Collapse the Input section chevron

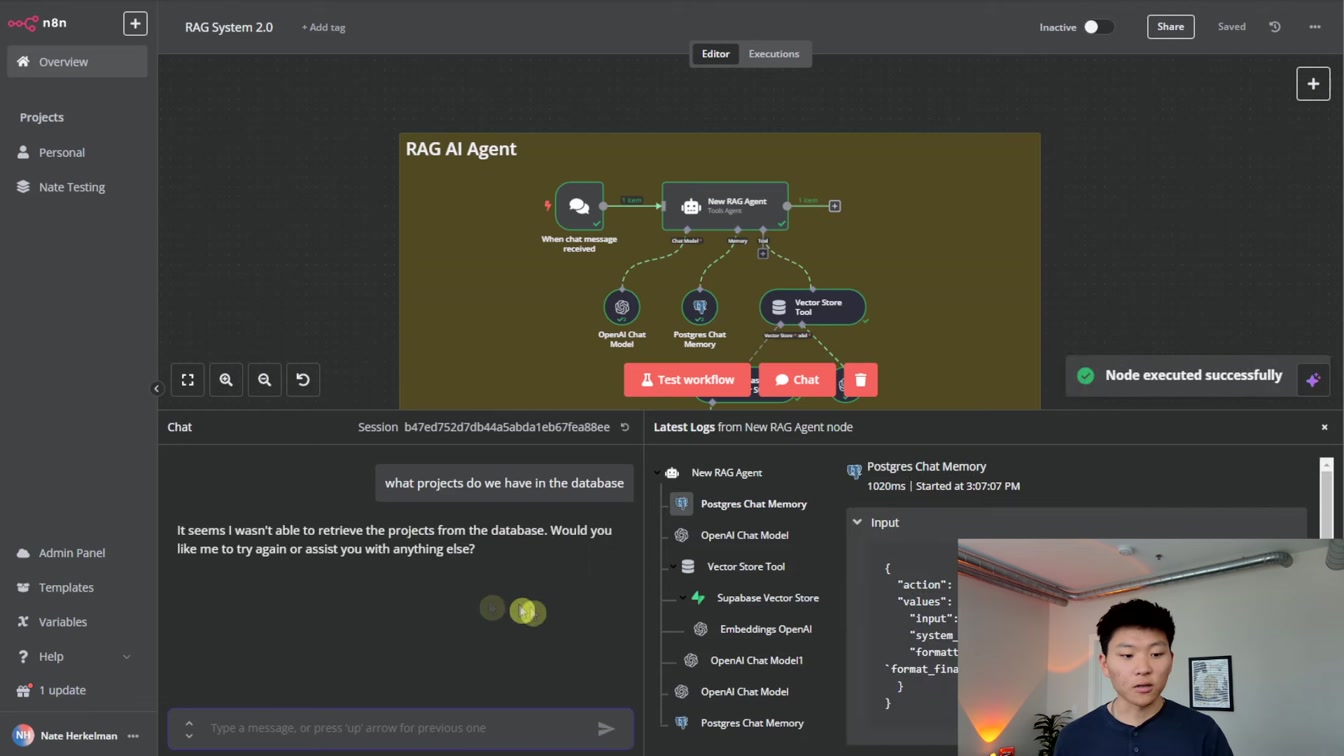pos(857,523)
